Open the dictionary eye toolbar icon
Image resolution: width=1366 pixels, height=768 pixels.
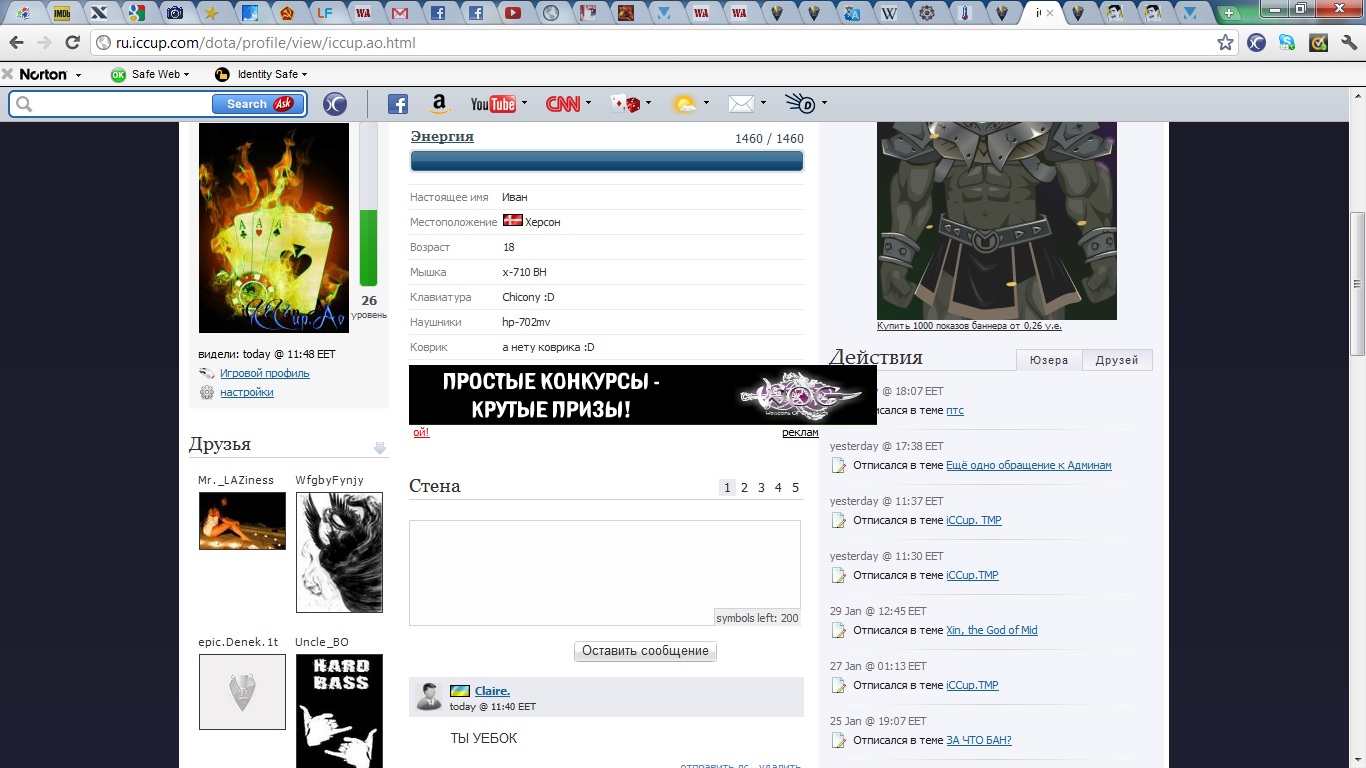tap(800, 104)
